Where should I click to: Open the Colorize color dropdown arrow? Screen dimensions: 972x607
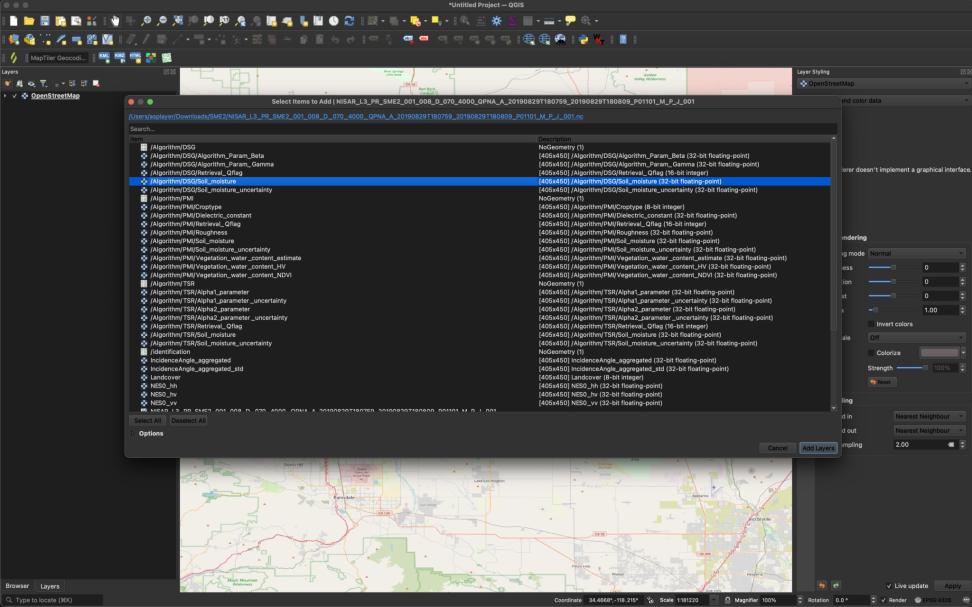[x=963, y=353]
